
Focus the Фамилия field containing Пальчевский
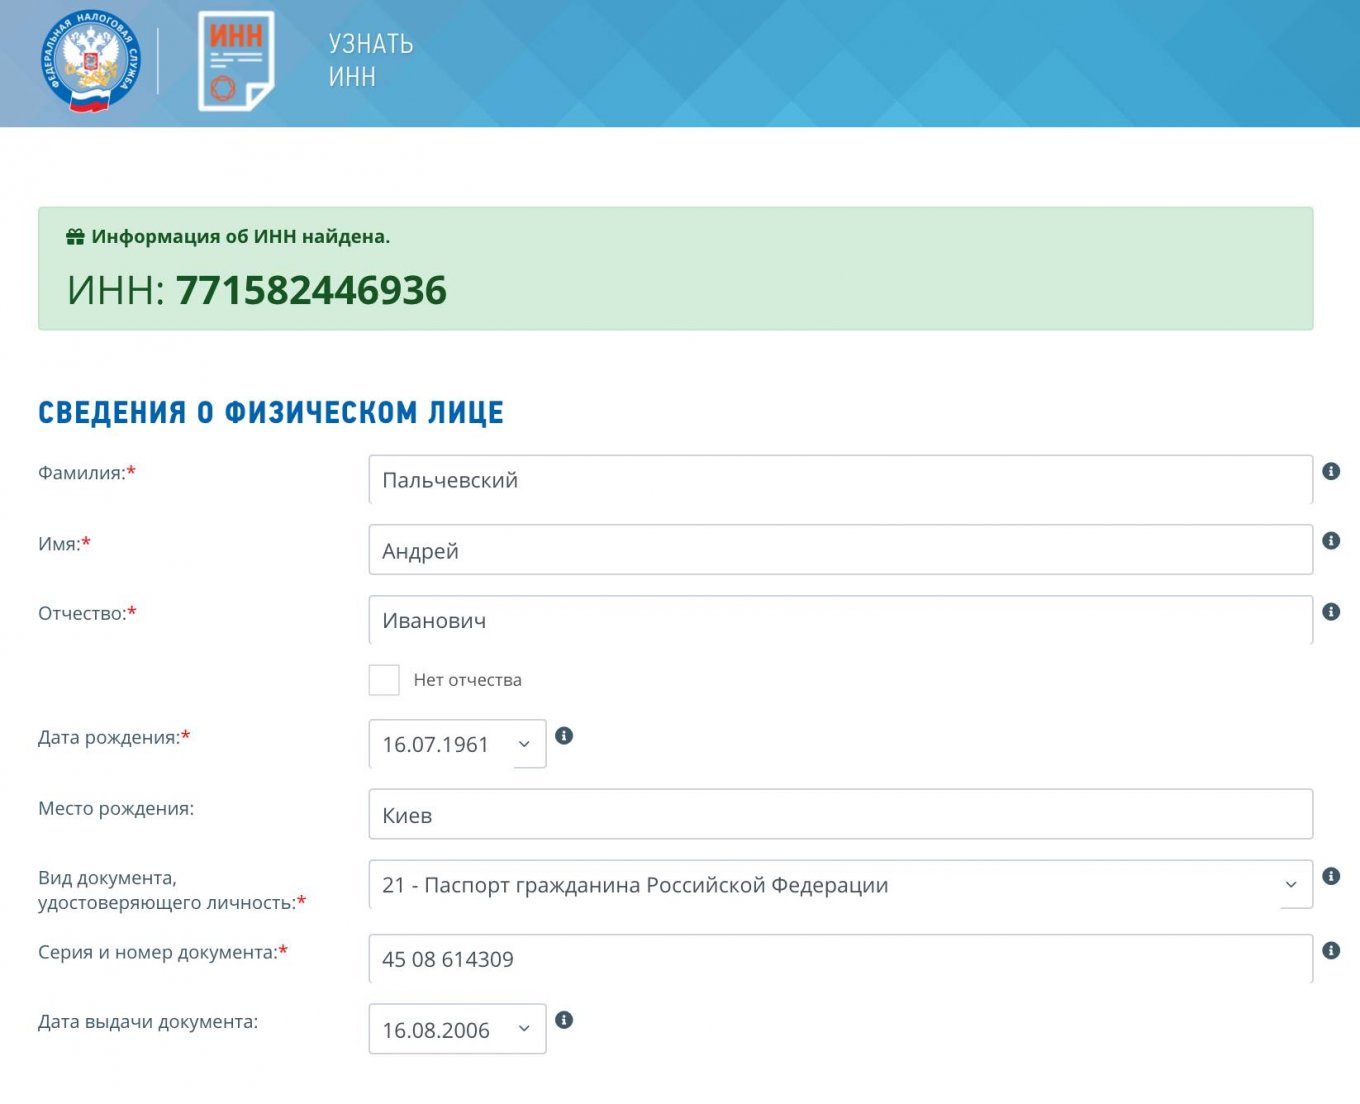pyautogui.click(x=840, y=480)
